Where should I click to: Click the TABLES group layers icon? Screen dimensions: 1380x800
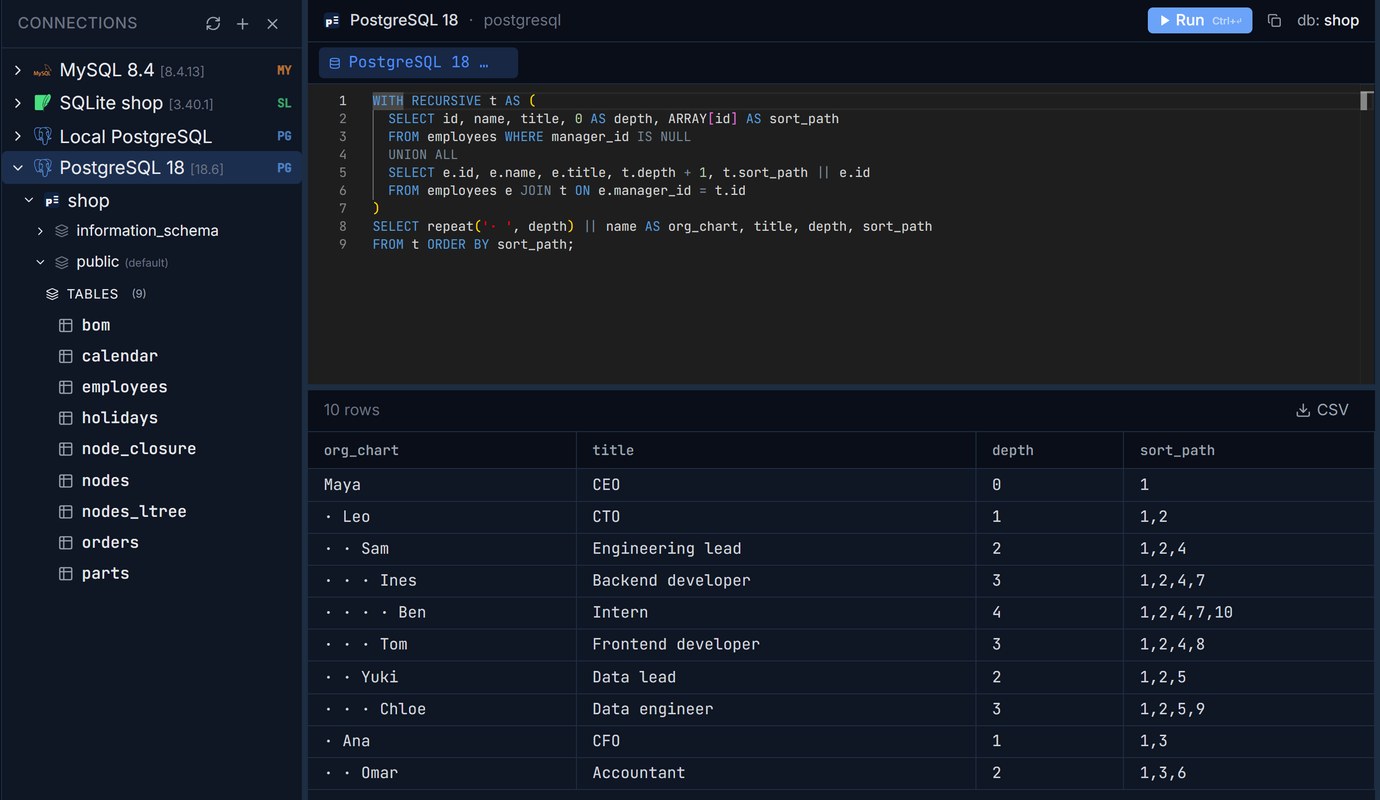click(52, 294)
